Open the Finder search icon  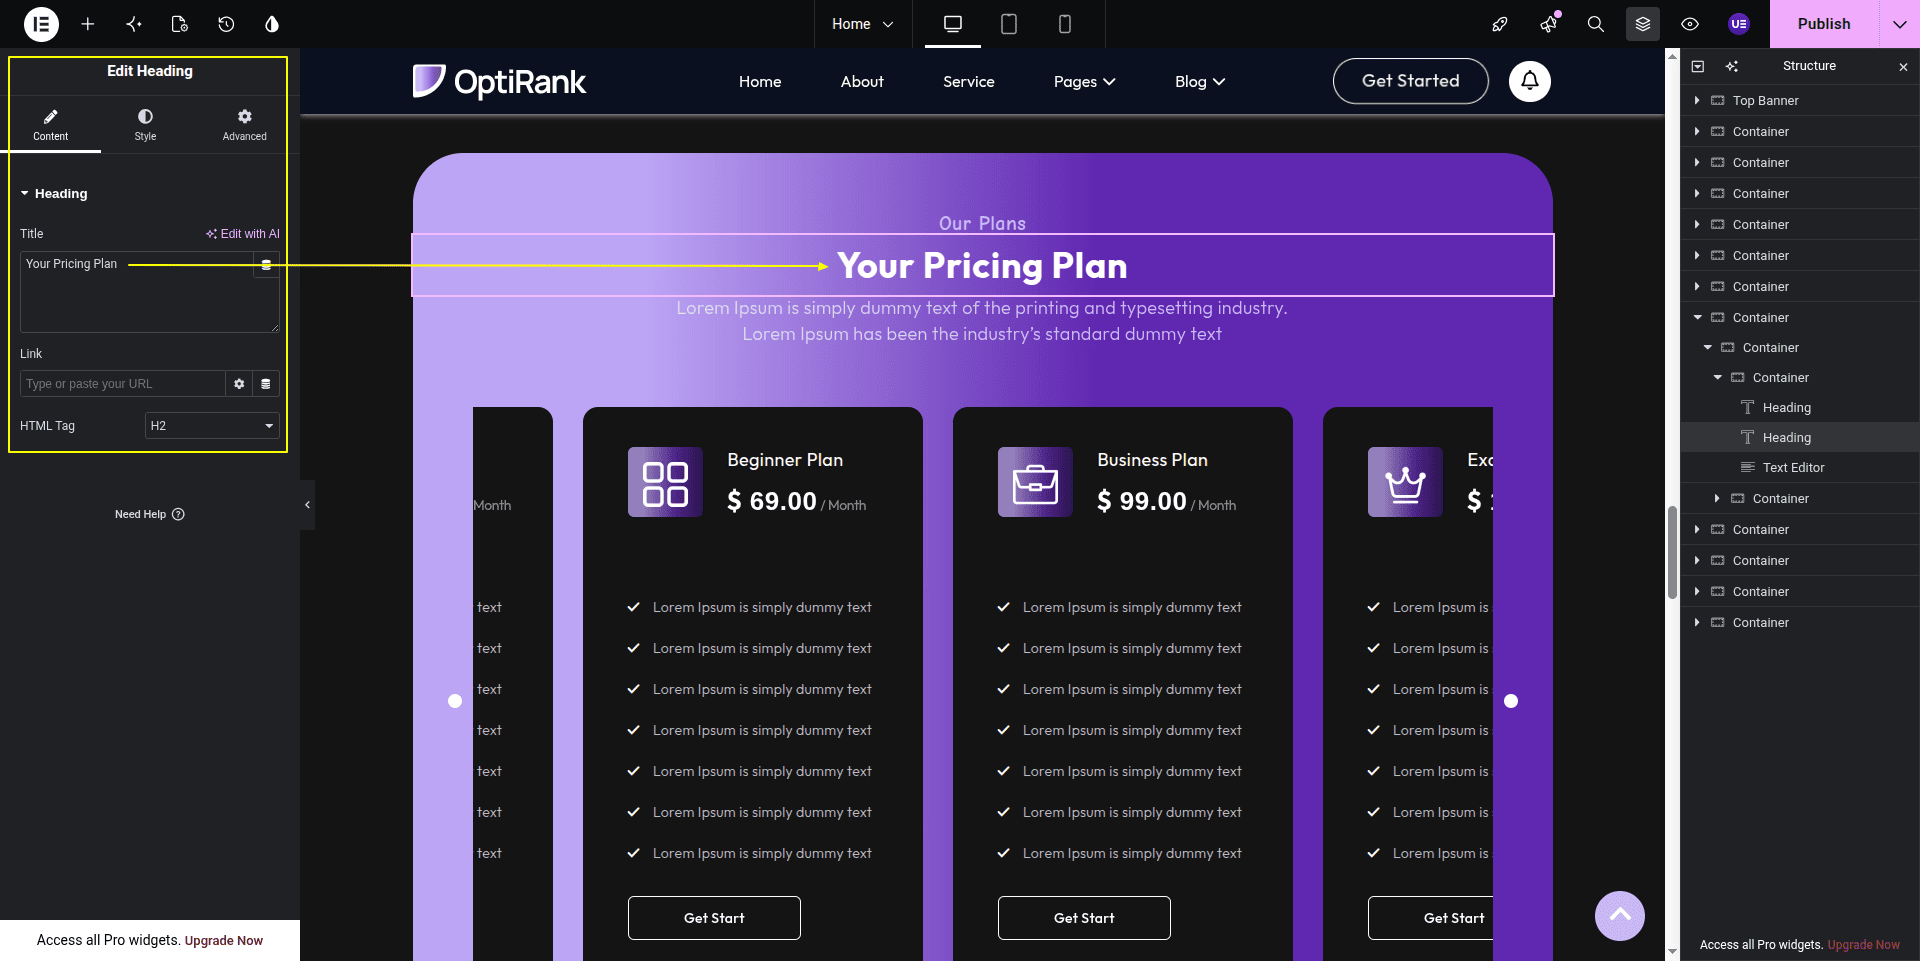pos(1596,24)
